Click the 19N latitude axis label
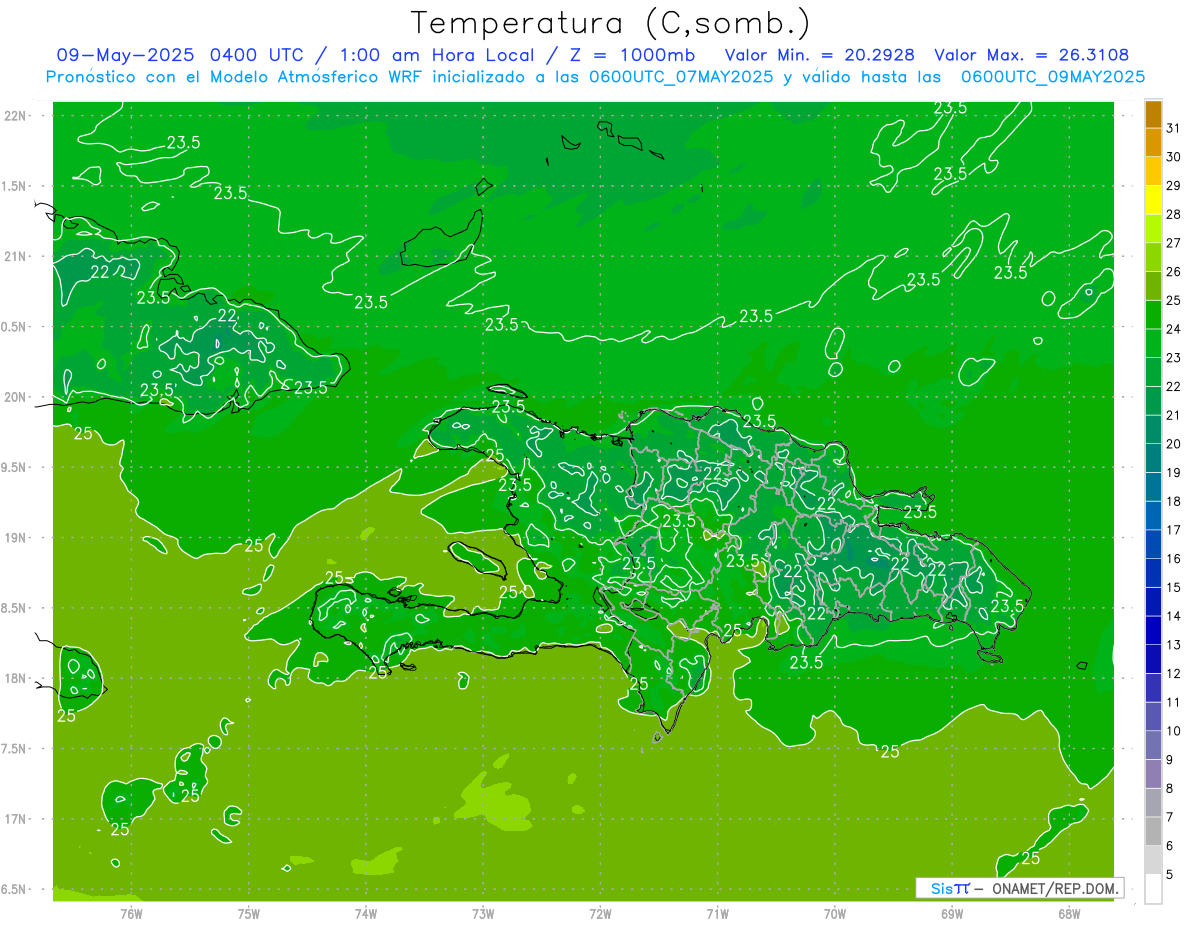 [x=17, y=538]
